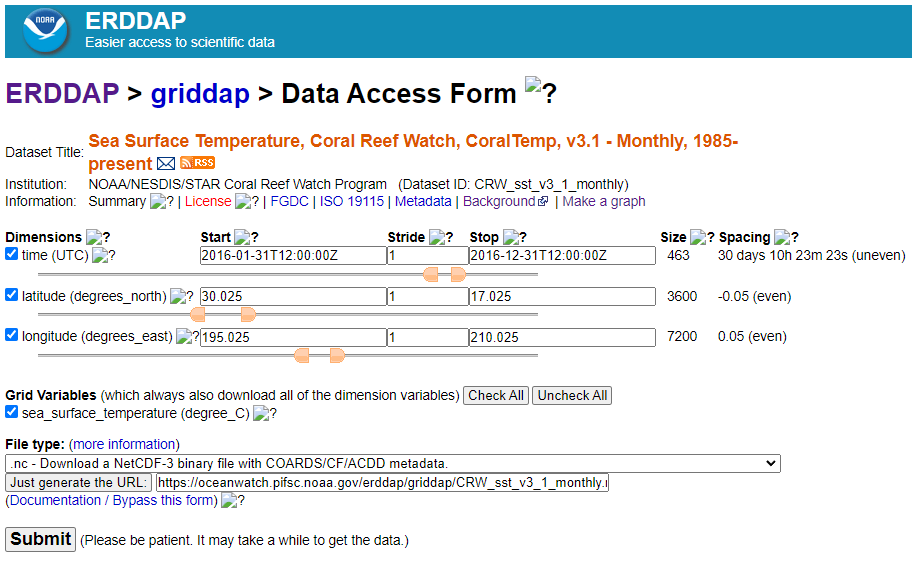The width and height of the screenshot is (912, 563).
Task: Click the latitude Start input field
Action: point(293,297)
